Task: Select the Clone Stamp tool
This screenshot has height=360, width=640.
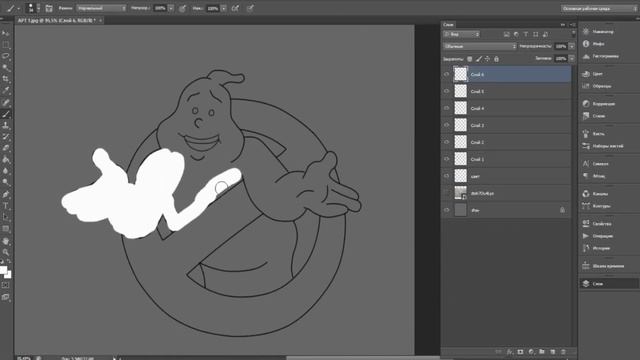Action: [x=6, y=125]
